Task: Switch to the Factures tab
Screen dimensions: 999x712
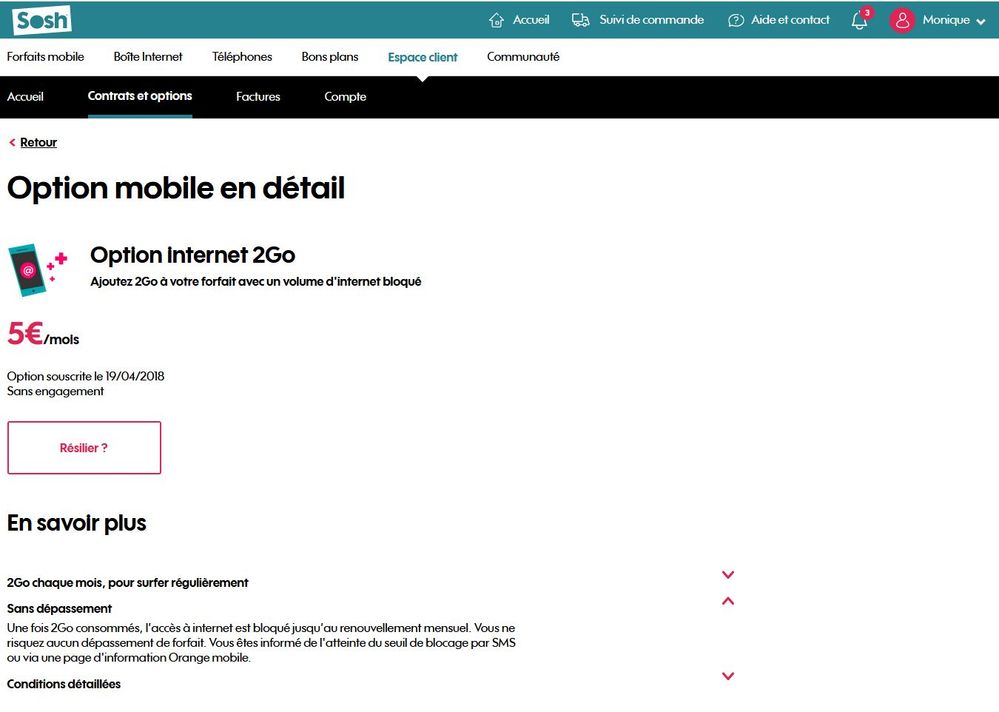Action: (x=258, y=97)
